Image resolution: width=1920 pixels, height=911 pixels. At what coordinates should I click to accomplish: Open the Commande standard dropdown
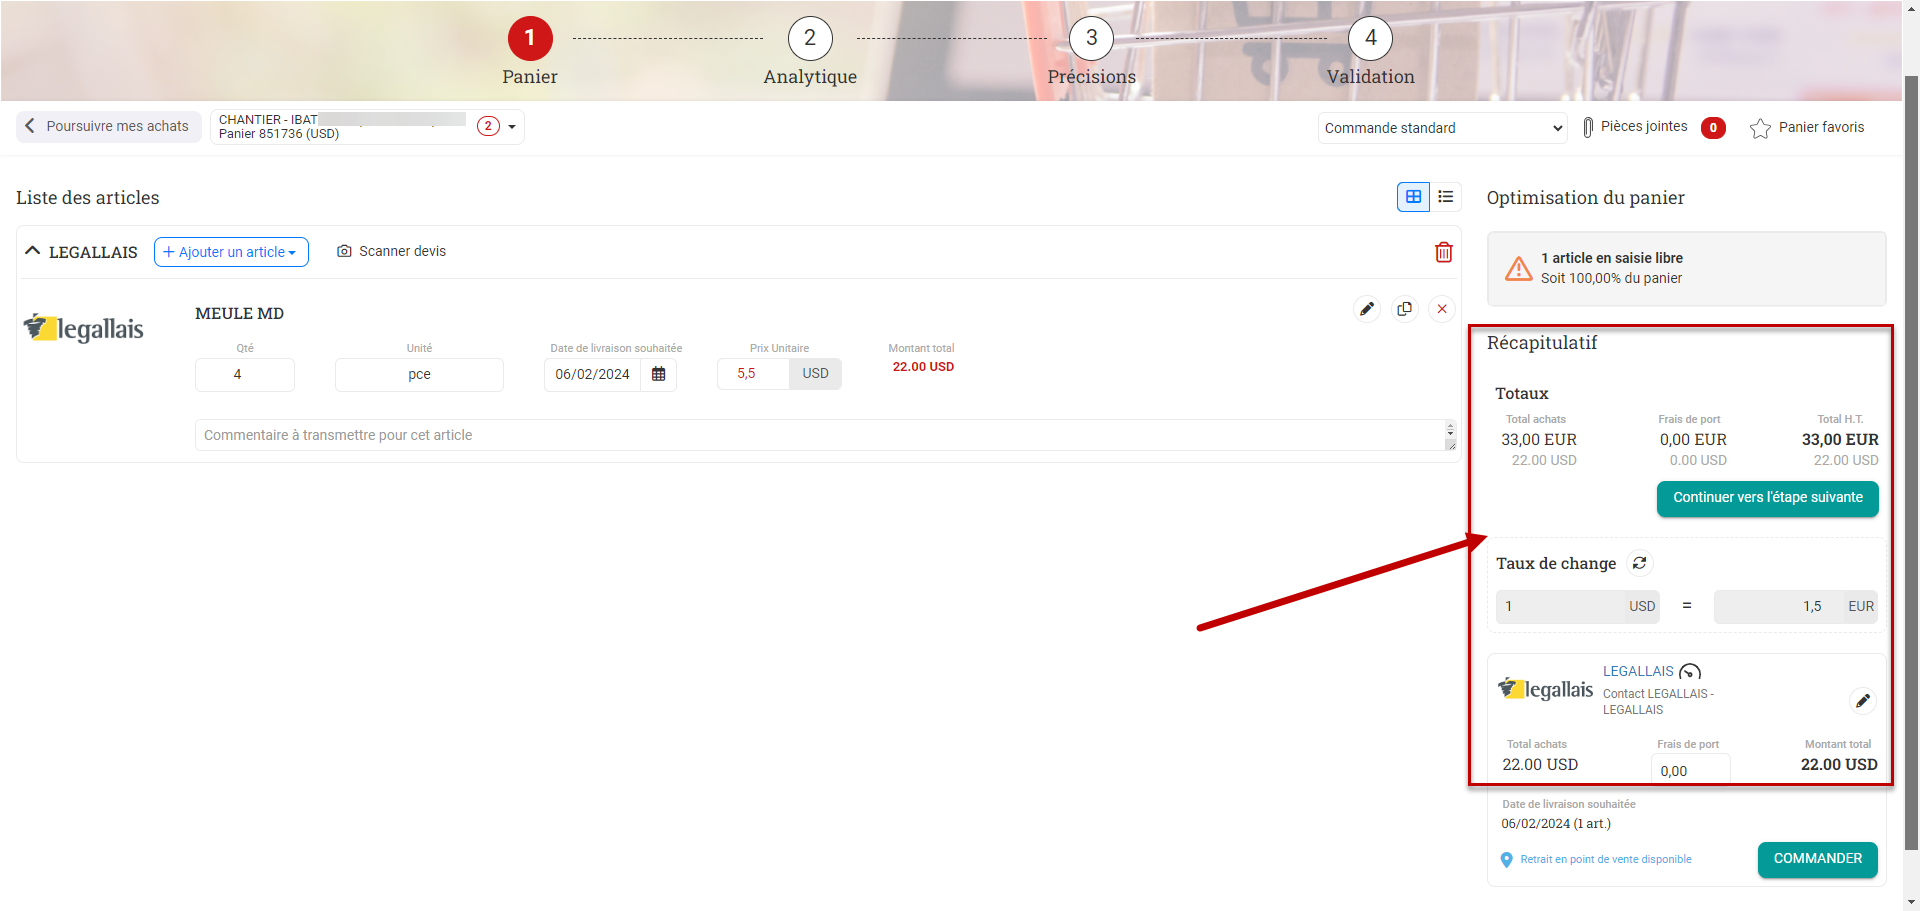[x=1441, y=128]
